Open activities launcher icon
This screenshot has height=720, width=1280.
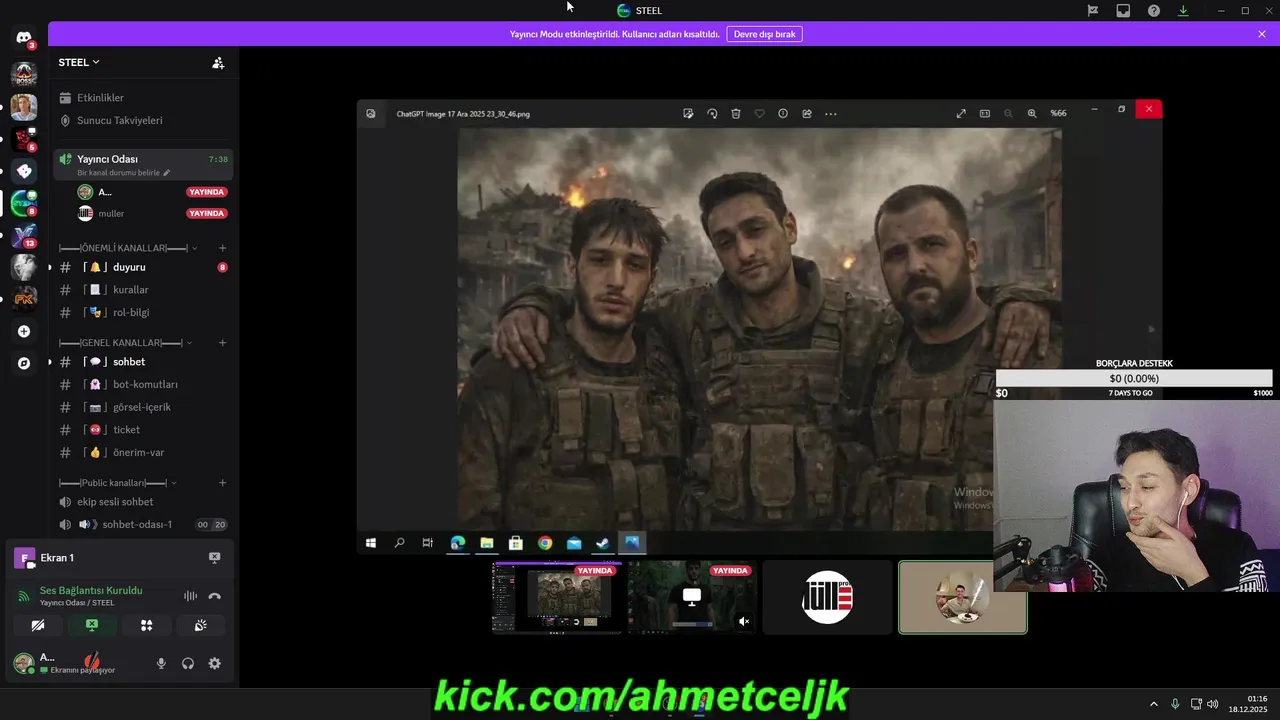pos(146,625)
